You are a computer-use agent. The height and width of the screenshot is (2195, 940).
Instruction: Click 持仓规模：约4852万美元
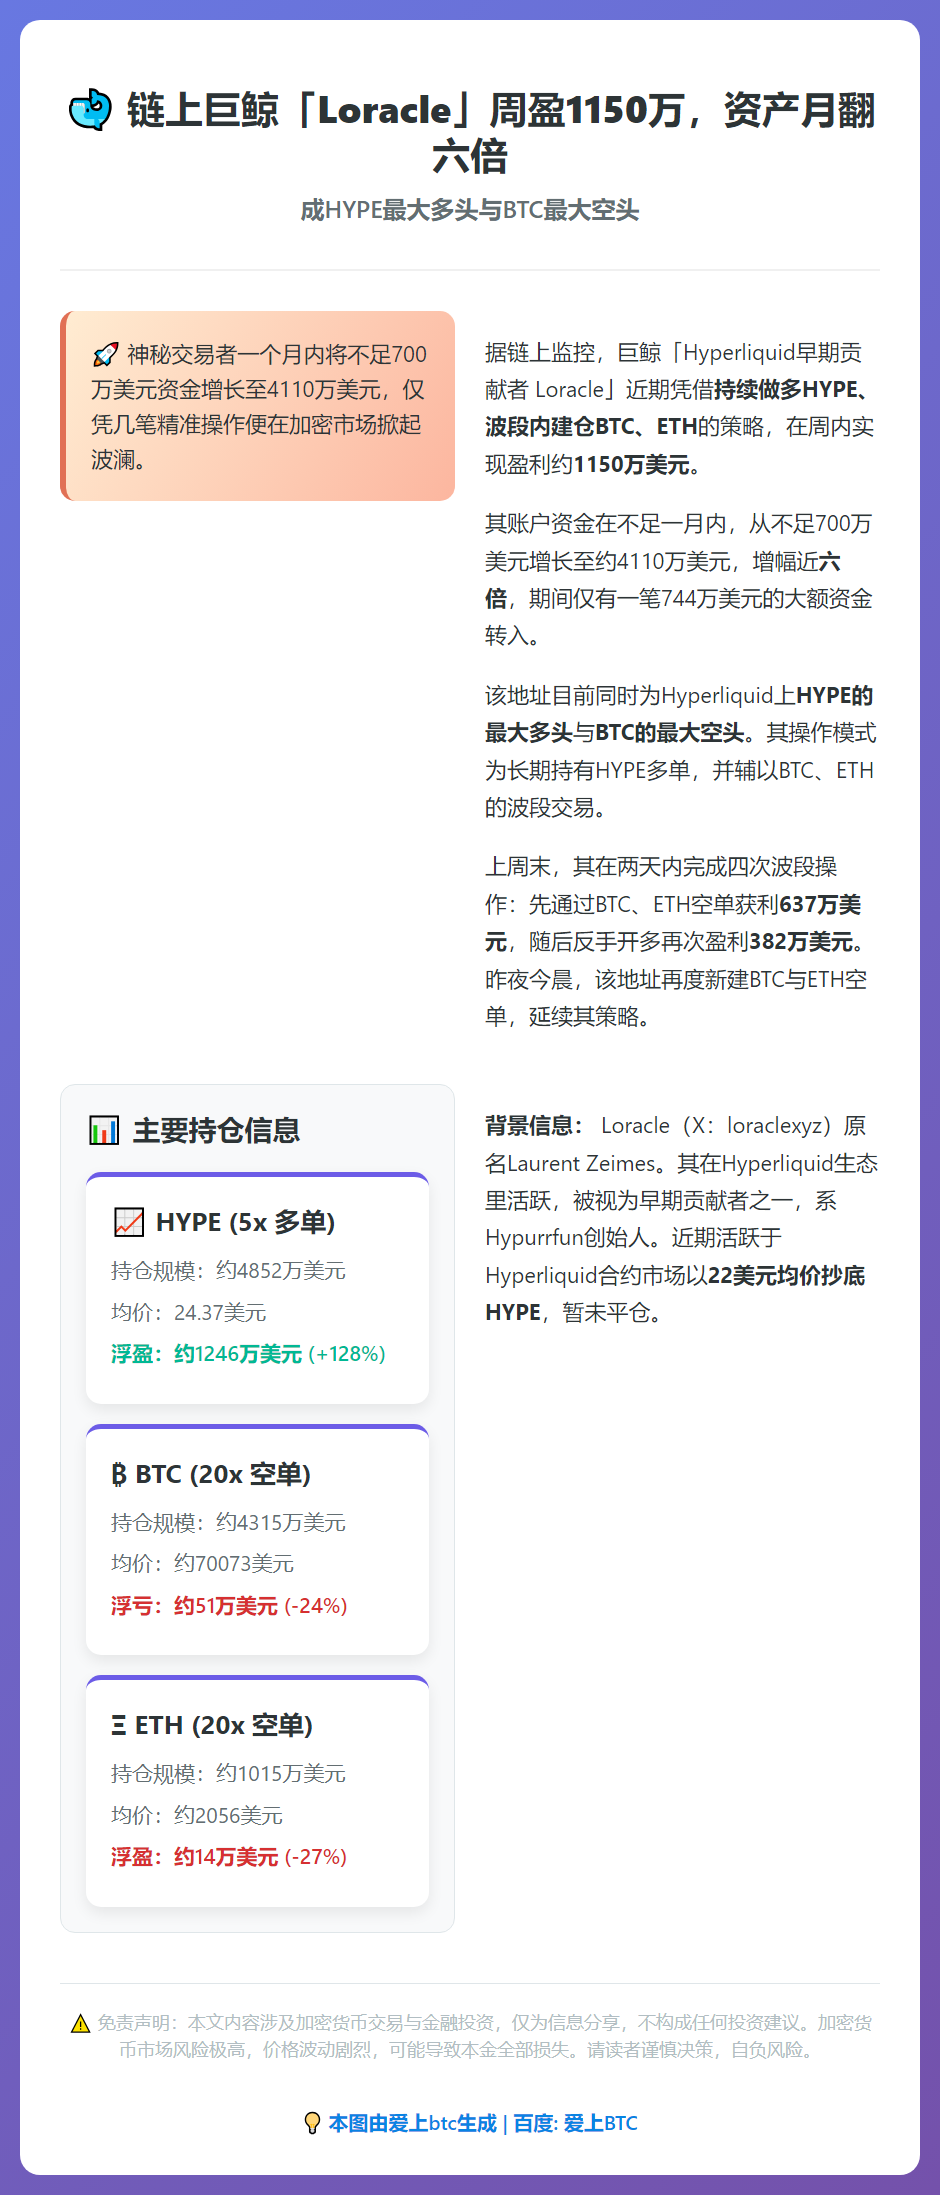coord(228,1270)
